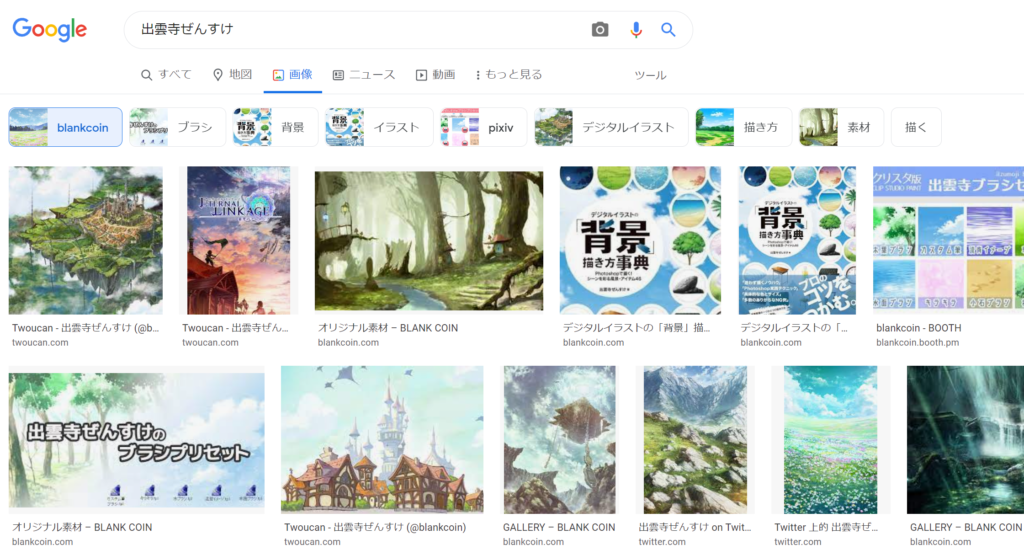
Task: Open the fantasy castle town thumbnail
Action: pos(382,440)
